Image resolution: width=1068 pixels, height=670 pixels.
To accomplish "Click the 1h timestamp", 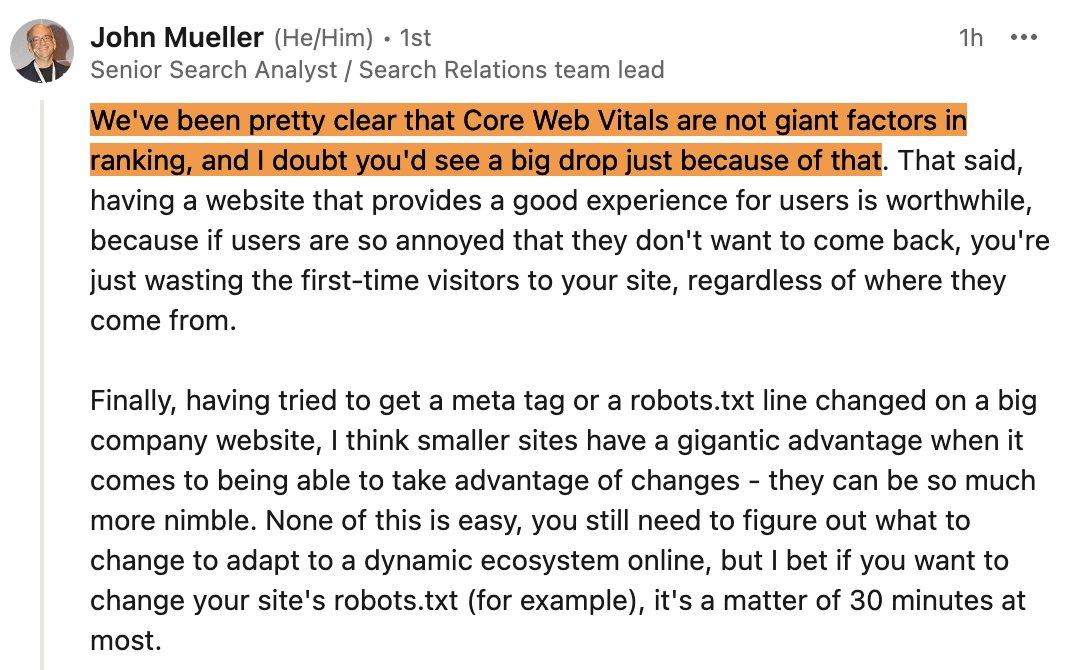I will coord(971,38).
